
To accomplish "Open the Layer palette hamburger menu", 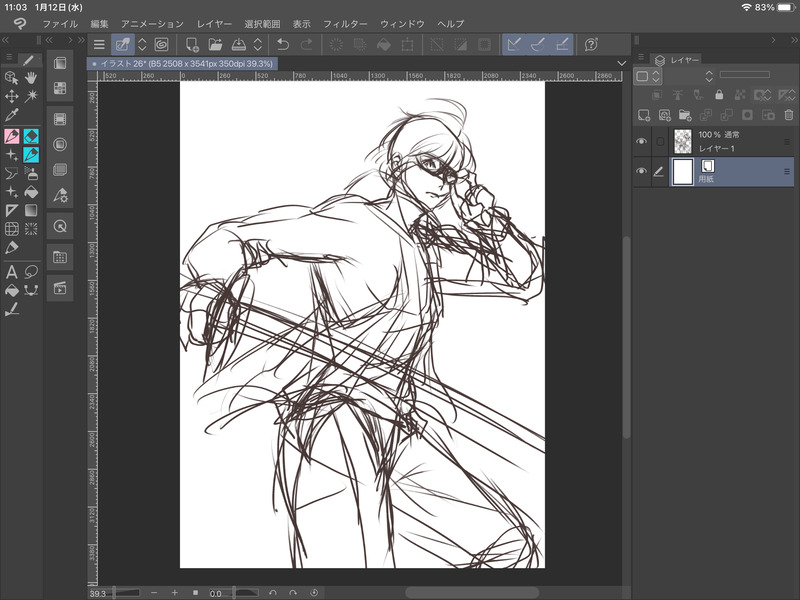I will (x=641, y=57).
